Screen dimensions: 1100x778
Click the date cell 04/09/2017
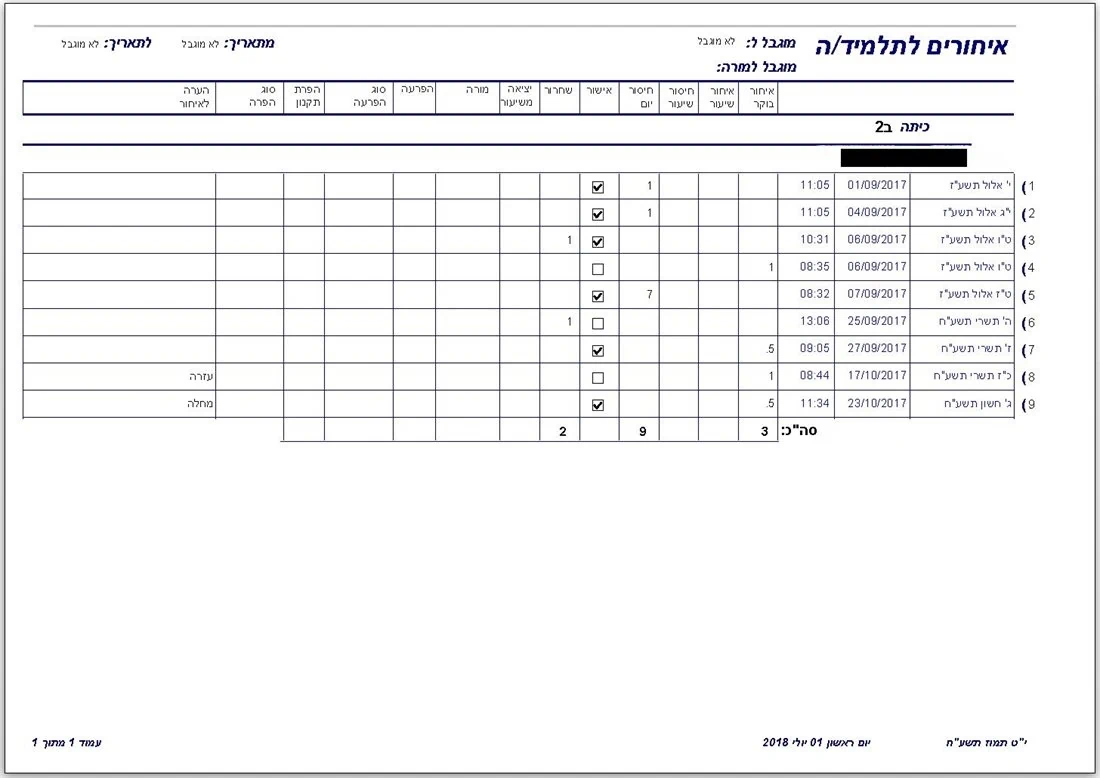point(877,212)
